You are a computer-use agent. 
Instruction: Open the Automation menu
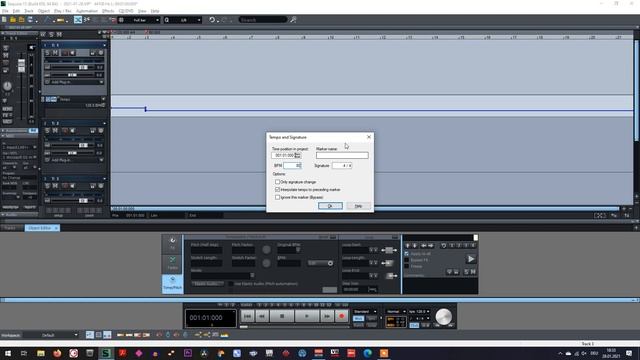(x=87, y=11)
